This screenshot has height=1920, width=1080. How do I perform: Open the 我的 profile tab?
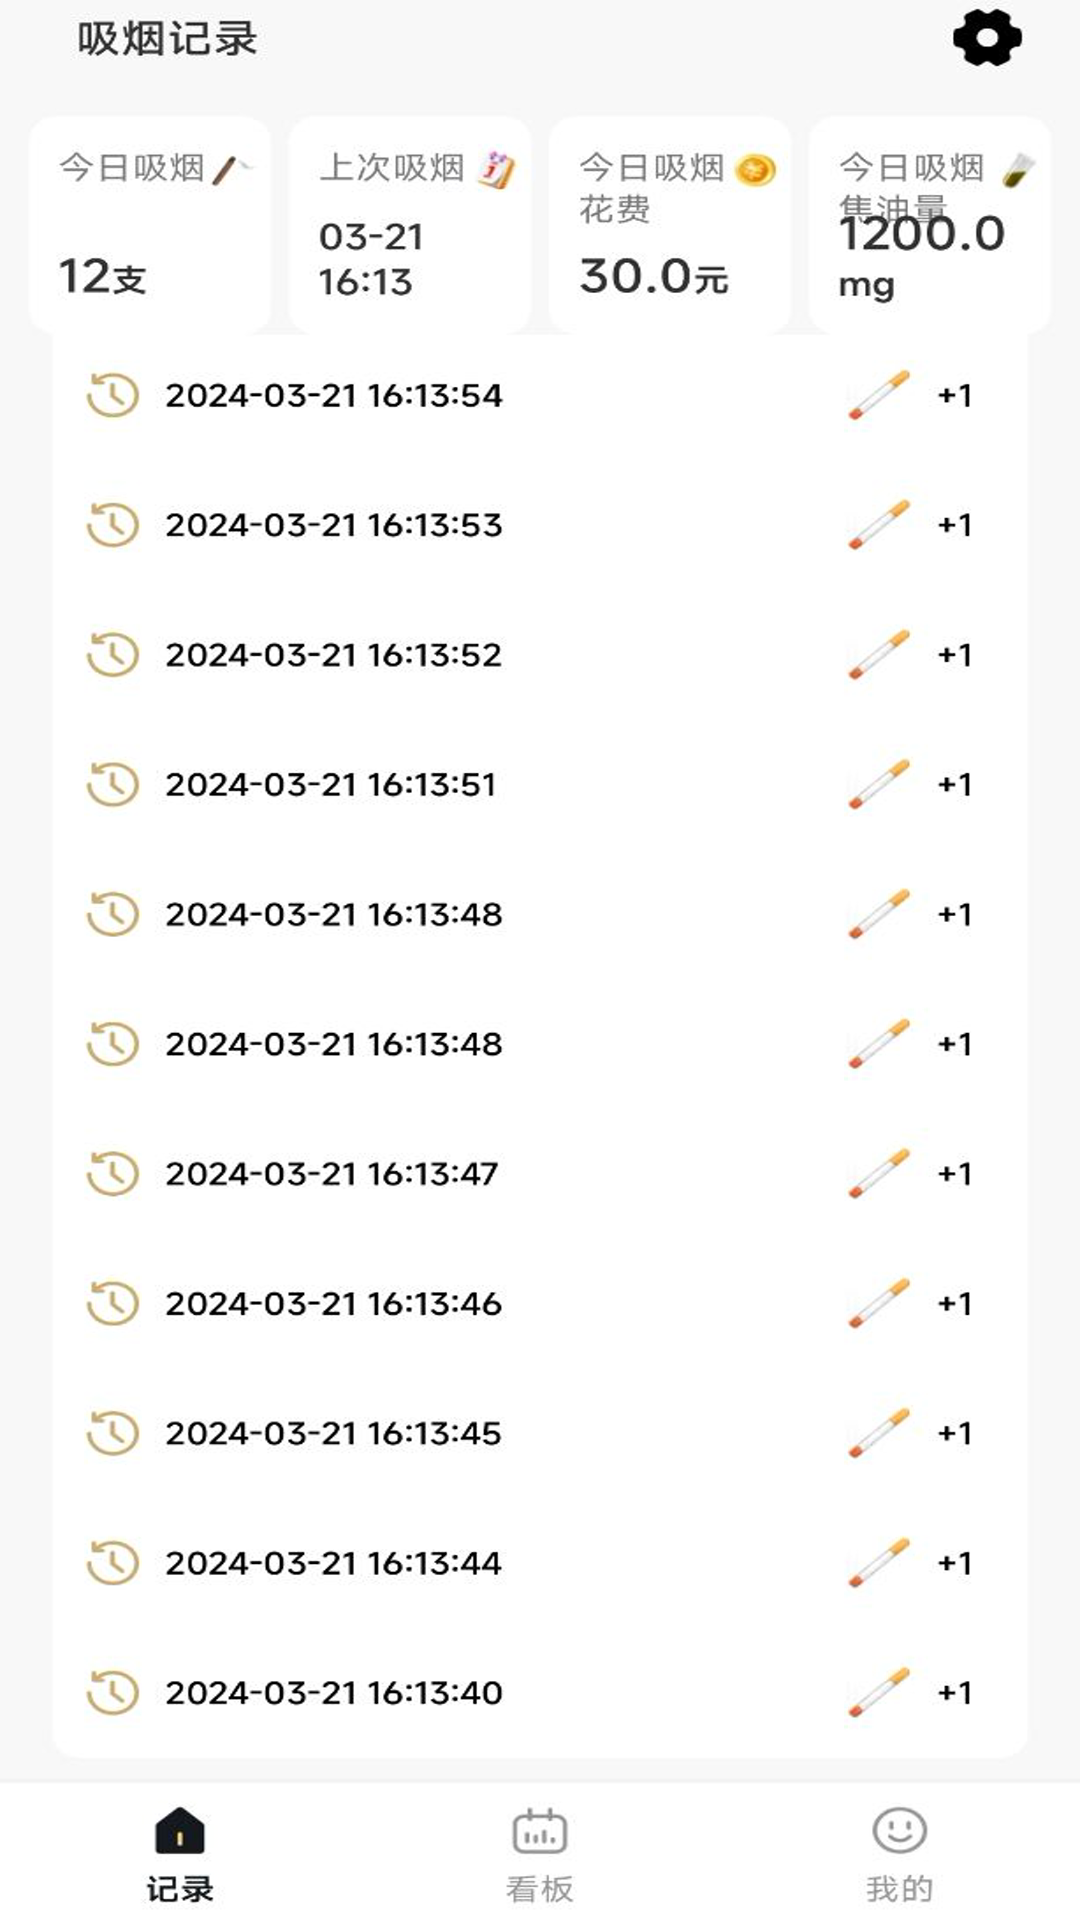[x=900, y=1854]
